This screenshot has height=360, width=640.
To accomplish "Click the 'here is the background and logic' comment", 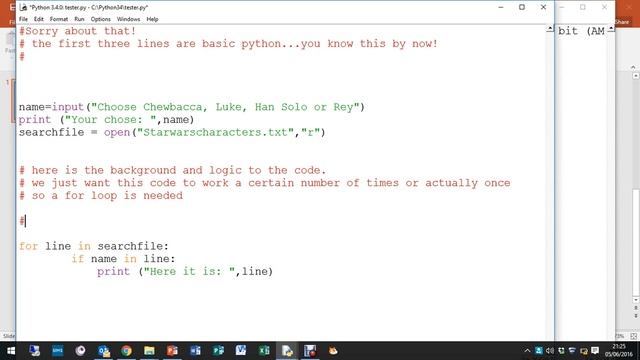I will (x=173, y=170).
